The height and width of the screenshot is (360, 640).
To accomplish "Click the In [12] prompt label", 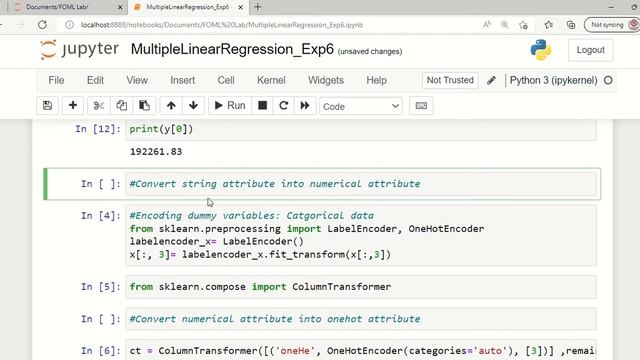I will pos(98,129).
